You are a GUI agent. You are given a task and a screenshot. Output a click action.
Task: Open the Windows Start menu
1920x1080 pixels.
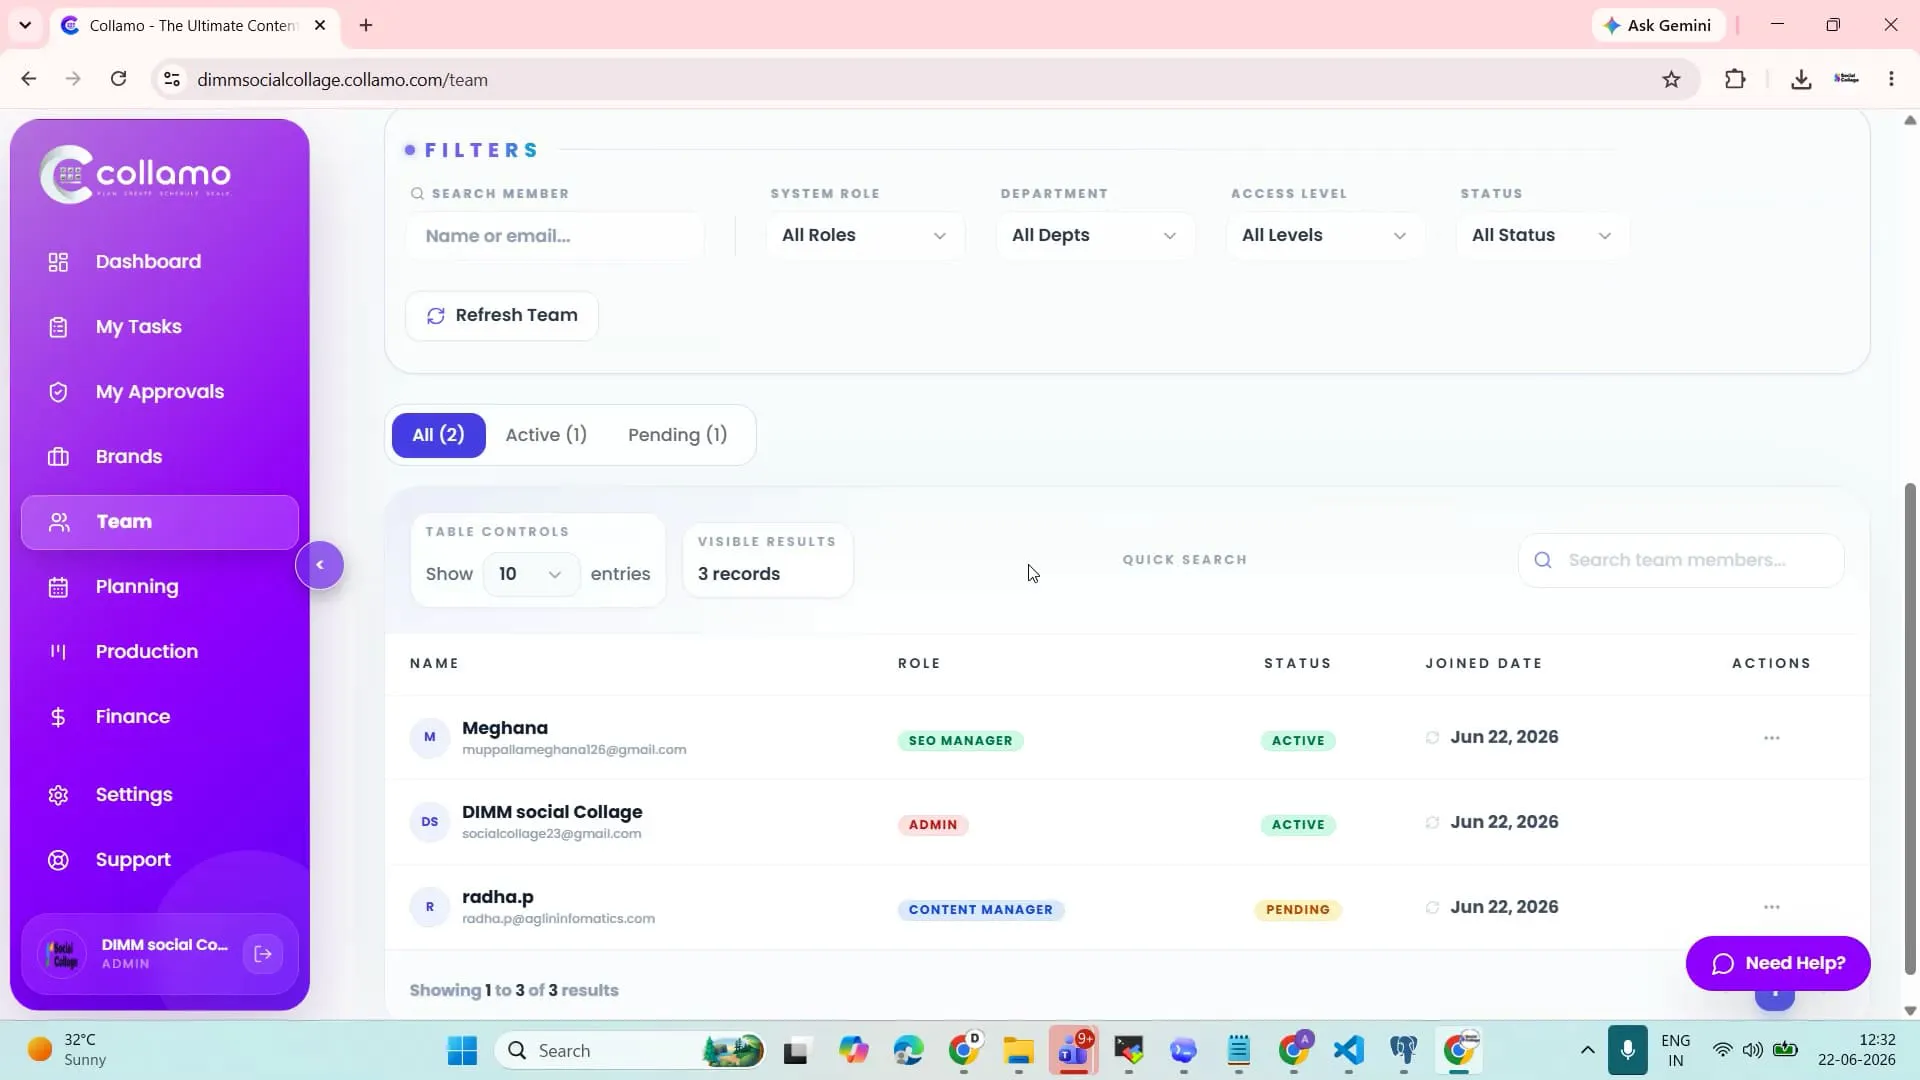(x=462, y=1051)
